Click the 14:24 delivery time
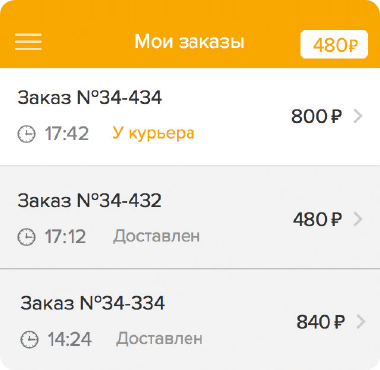This screenshot has height=370, width=380. tap(70, 340)
